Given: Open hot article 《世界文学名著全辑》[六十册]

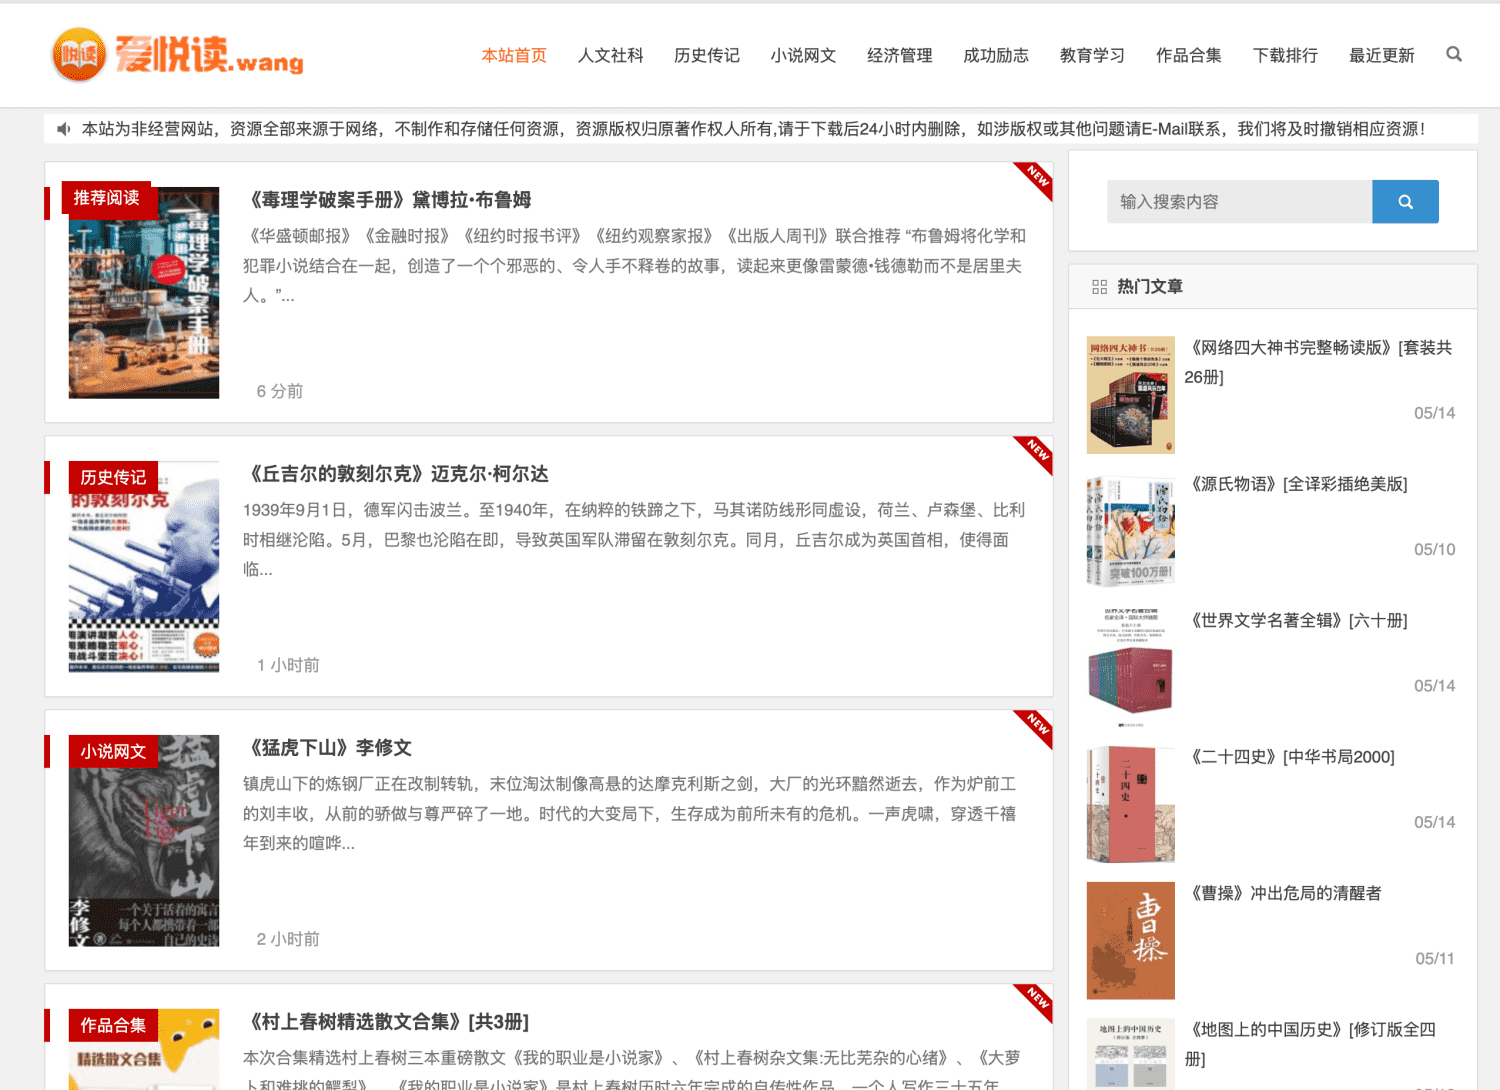Looking at the screenshot, I should click(x=1297, y=621).
